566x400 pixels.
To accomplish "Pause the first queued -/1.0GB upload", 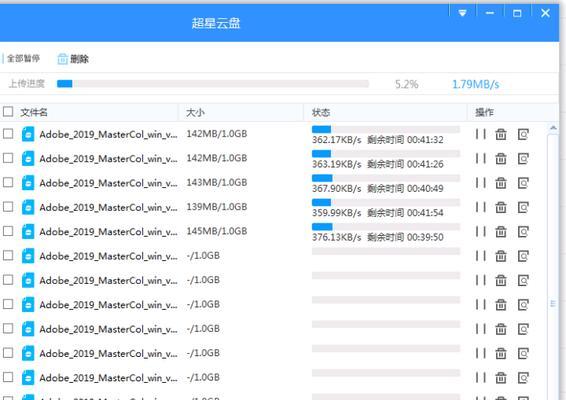I will tap(480, 256).
